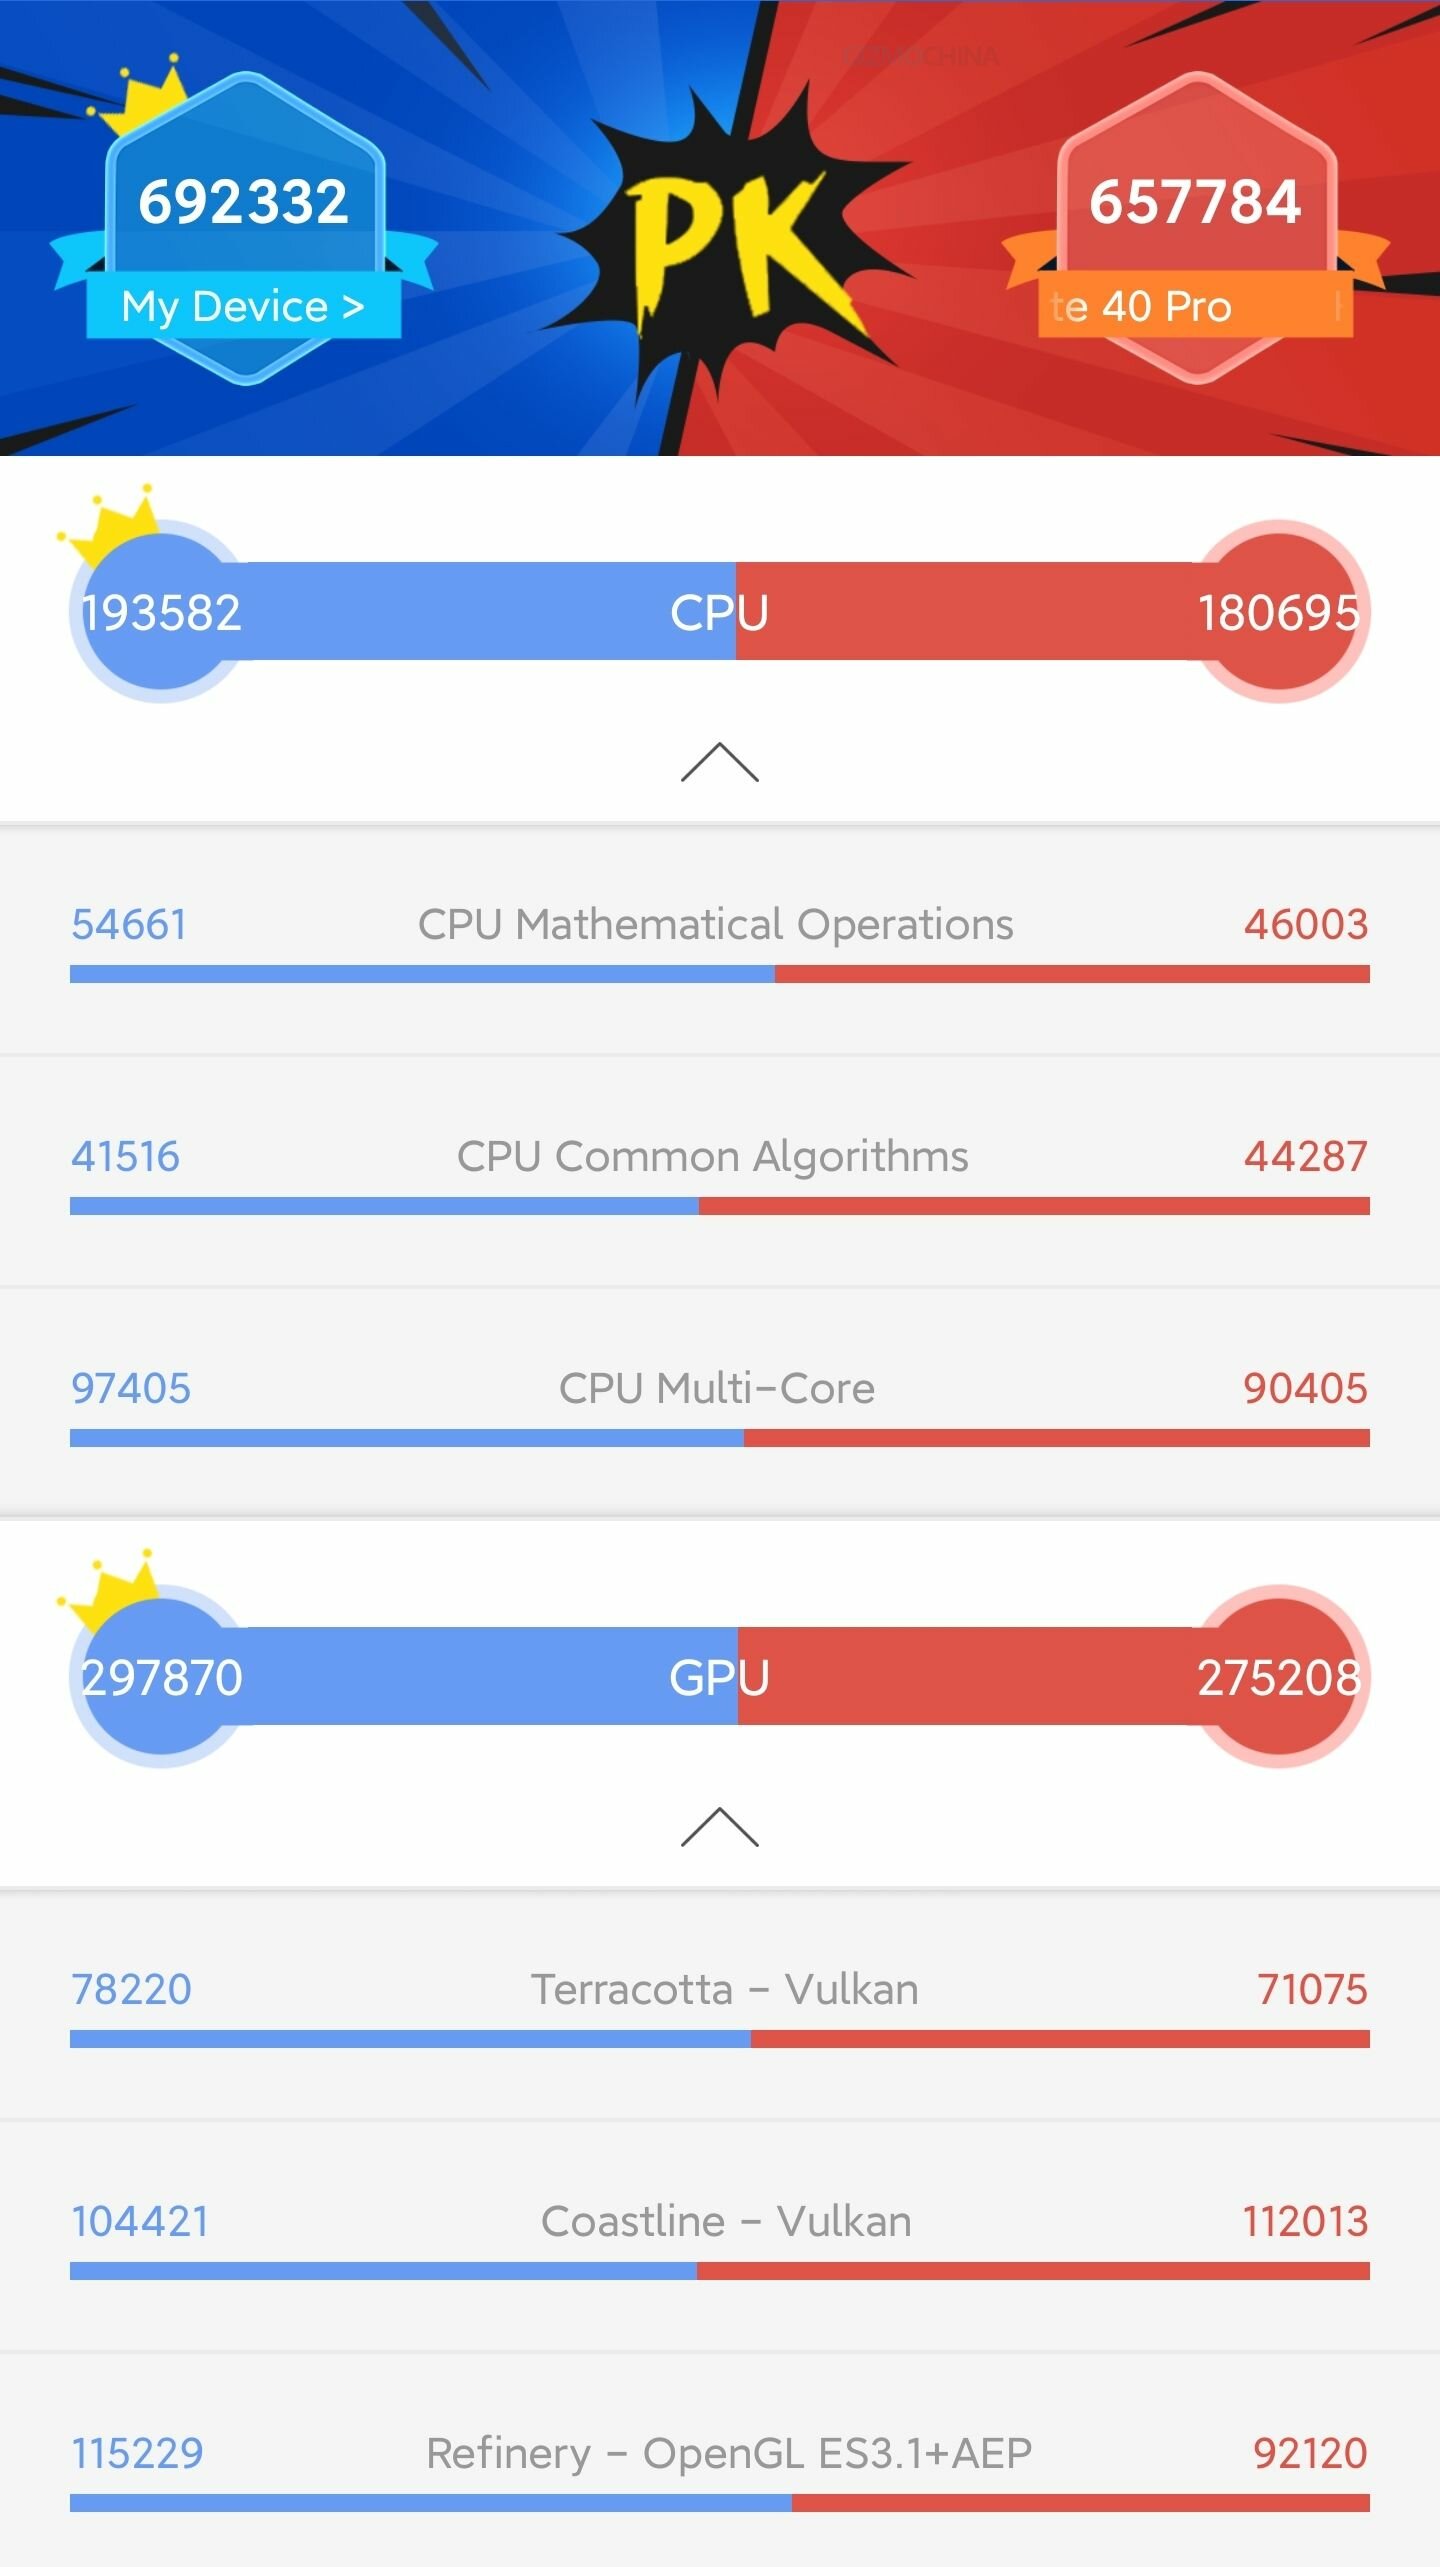
Task: Open the Refinery - OpenGL ES3.1+AEP row
Action: (x=720, y=2462)
